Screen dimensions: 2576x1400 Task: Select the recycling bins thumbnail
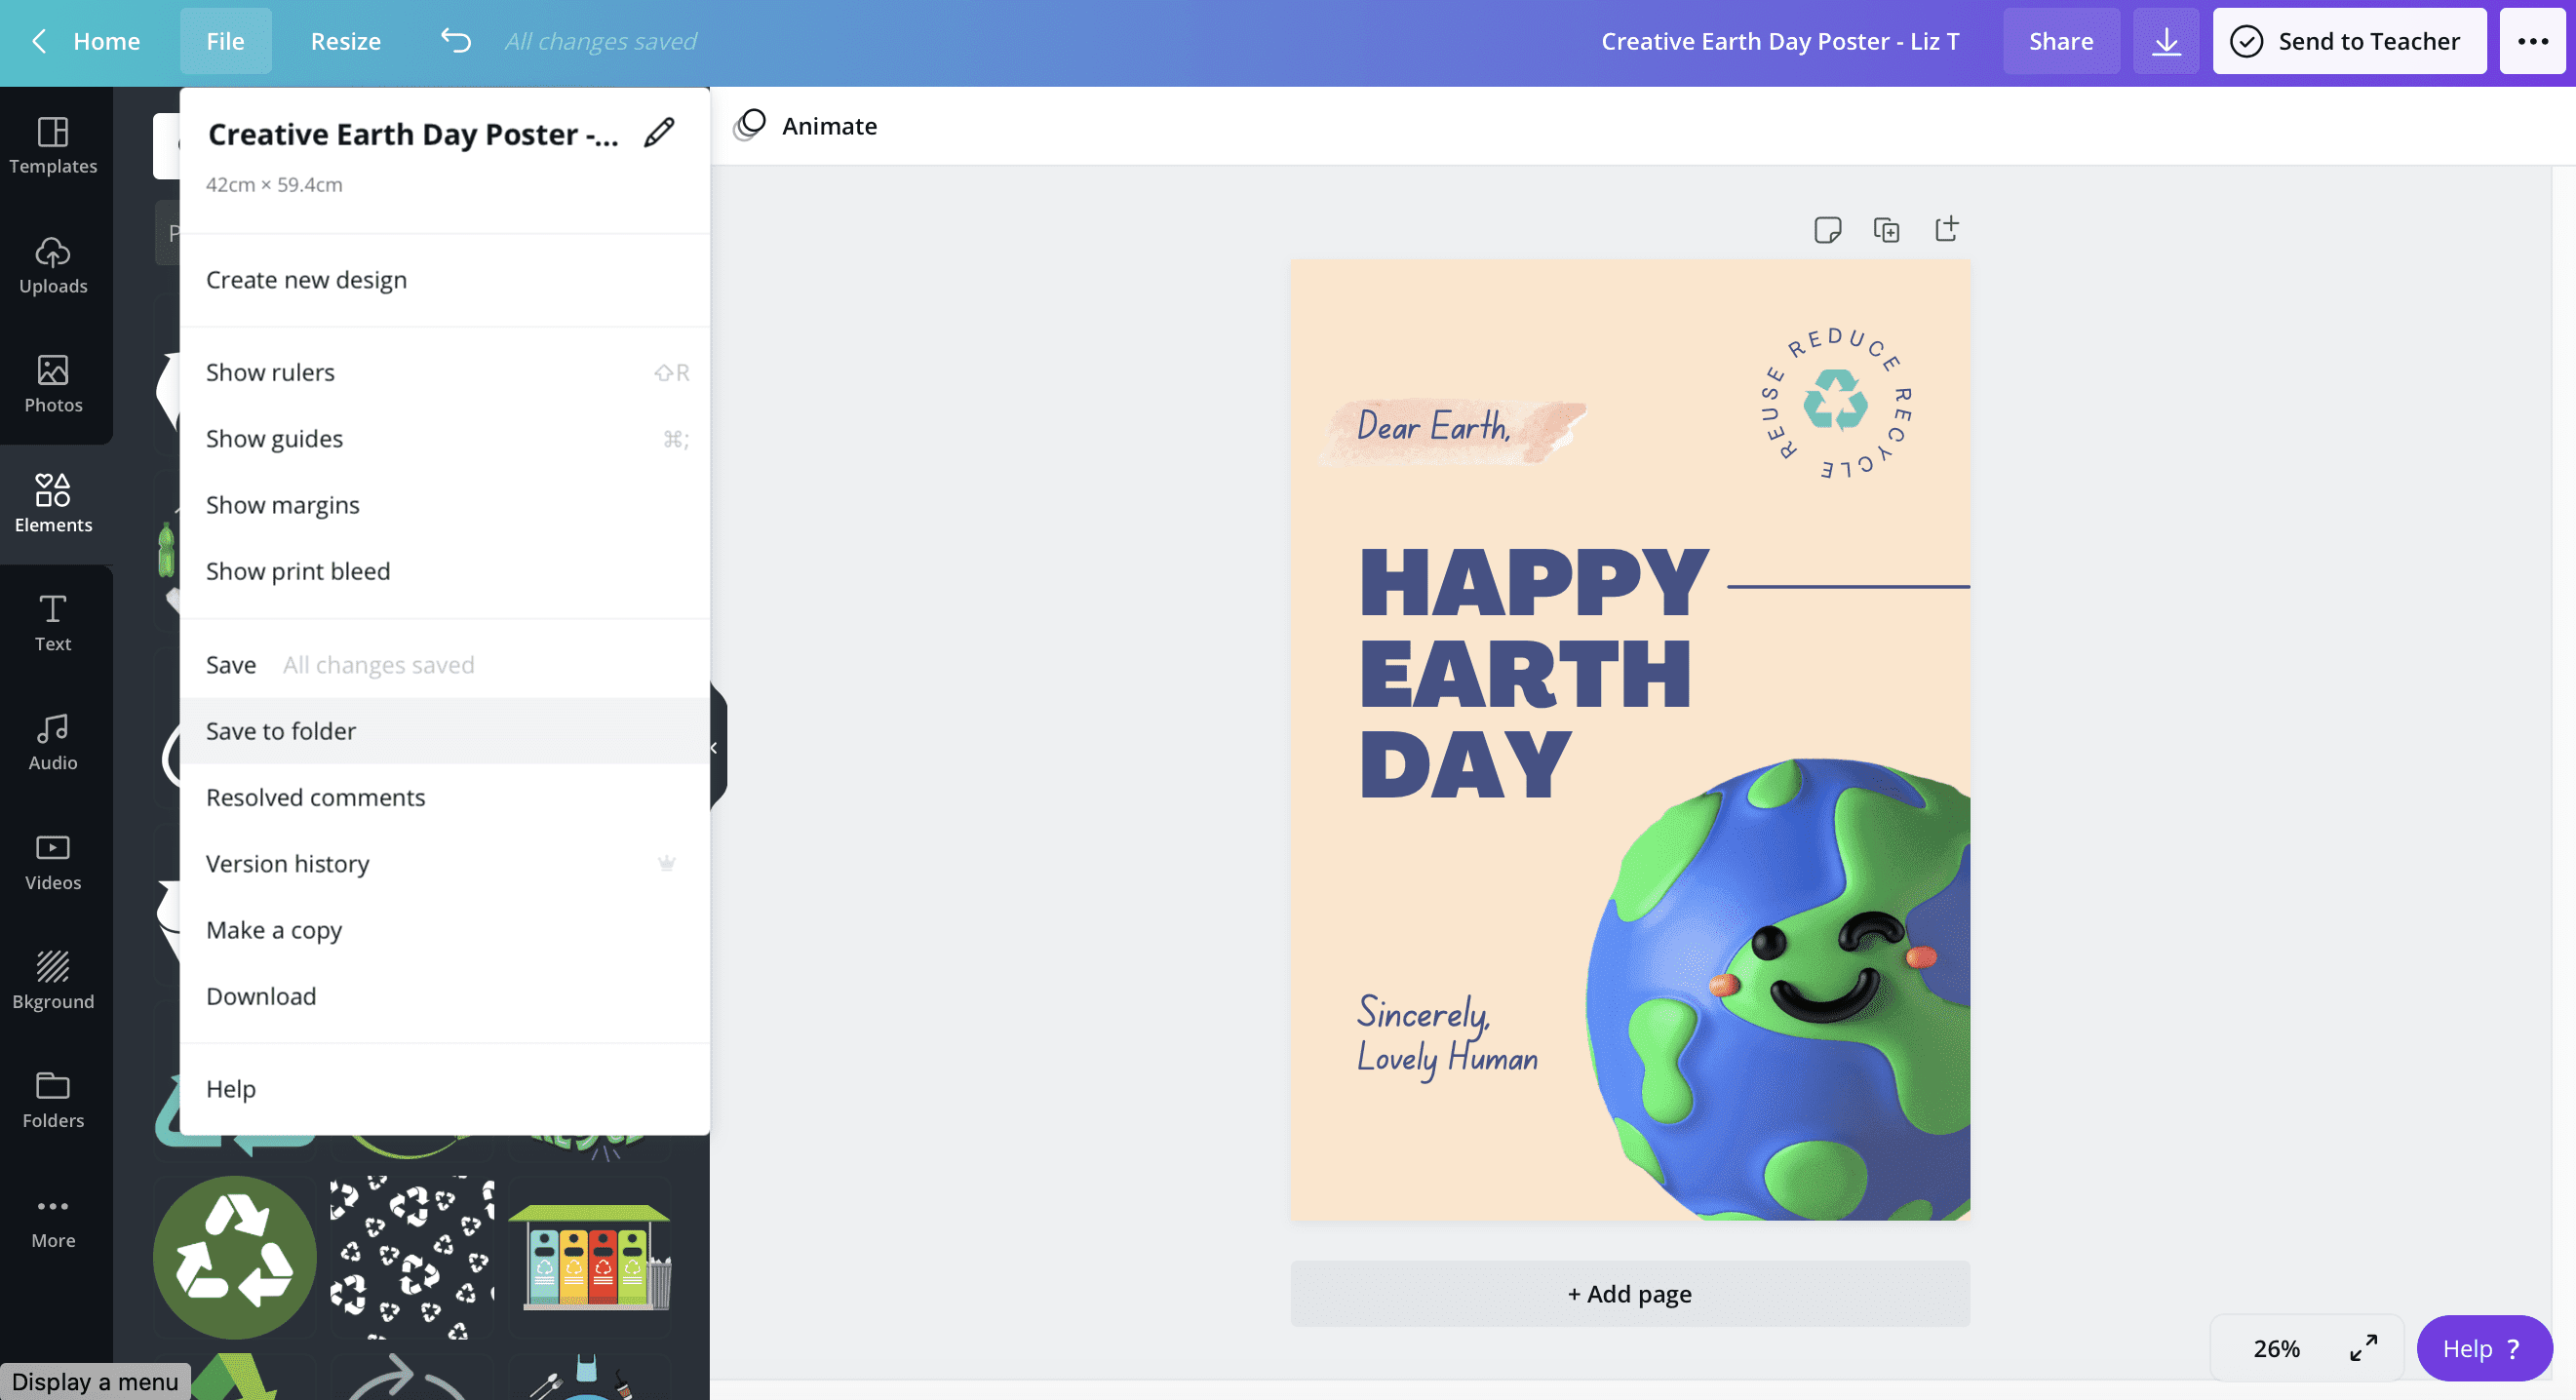point(590,1257)
